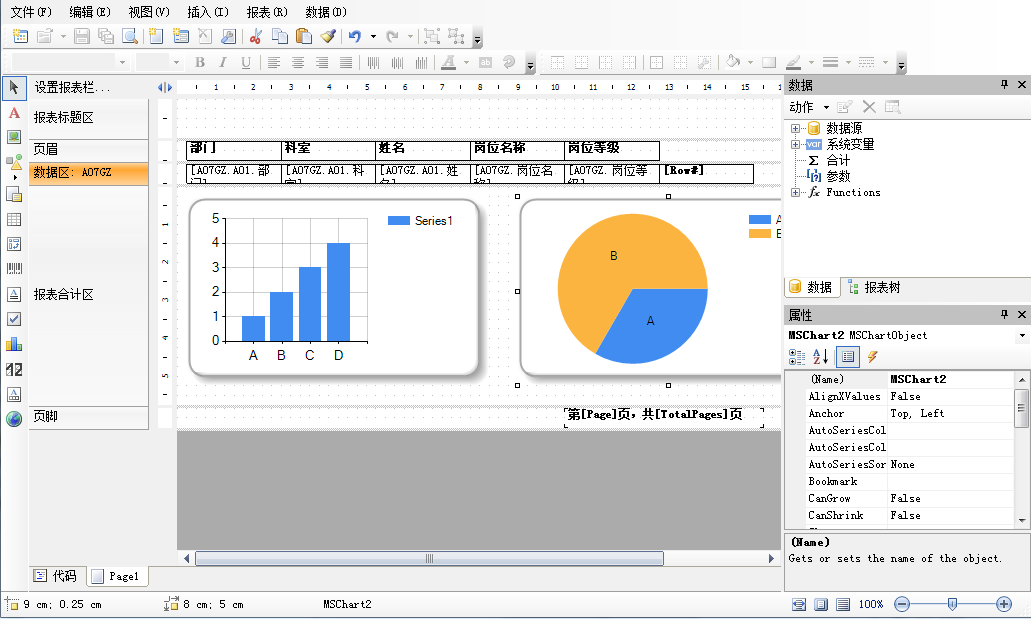1031x619 pixels.
Task: Expand the Functions tree node
Action: click(795, 192)
